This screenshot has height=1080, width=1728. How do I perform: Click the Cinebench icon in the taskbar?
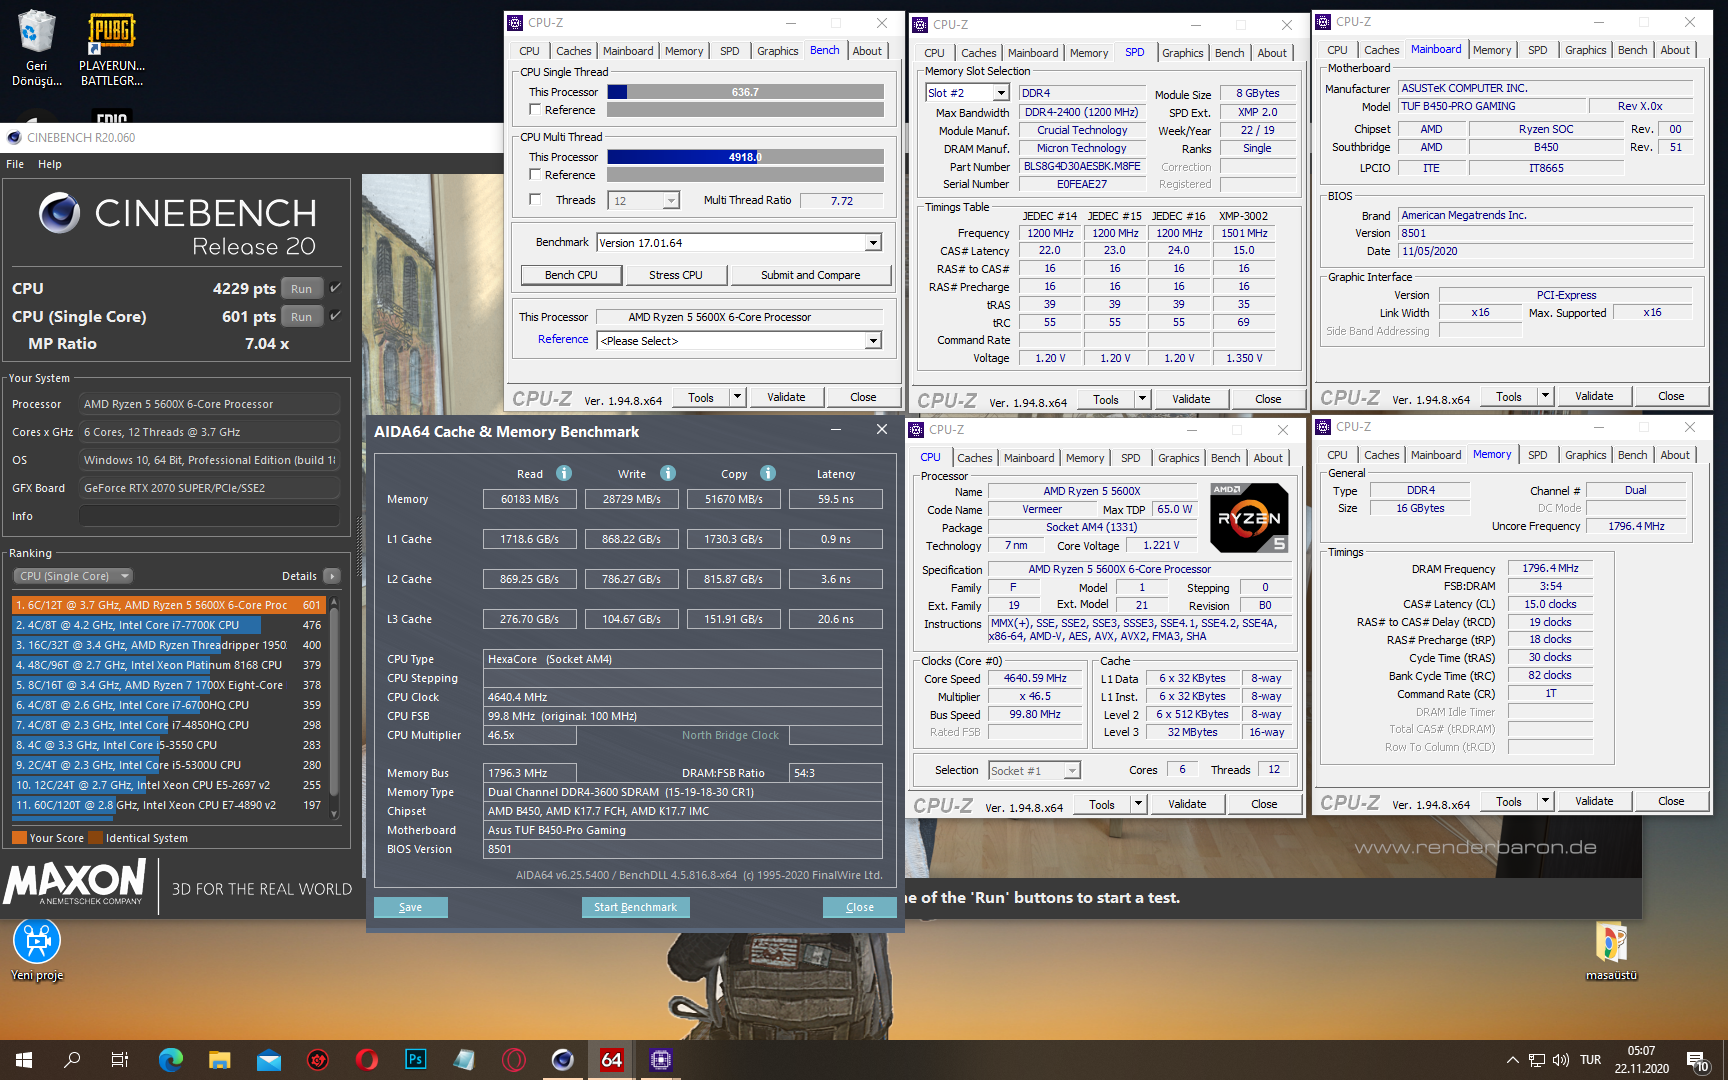click(x=562, y=1059)
